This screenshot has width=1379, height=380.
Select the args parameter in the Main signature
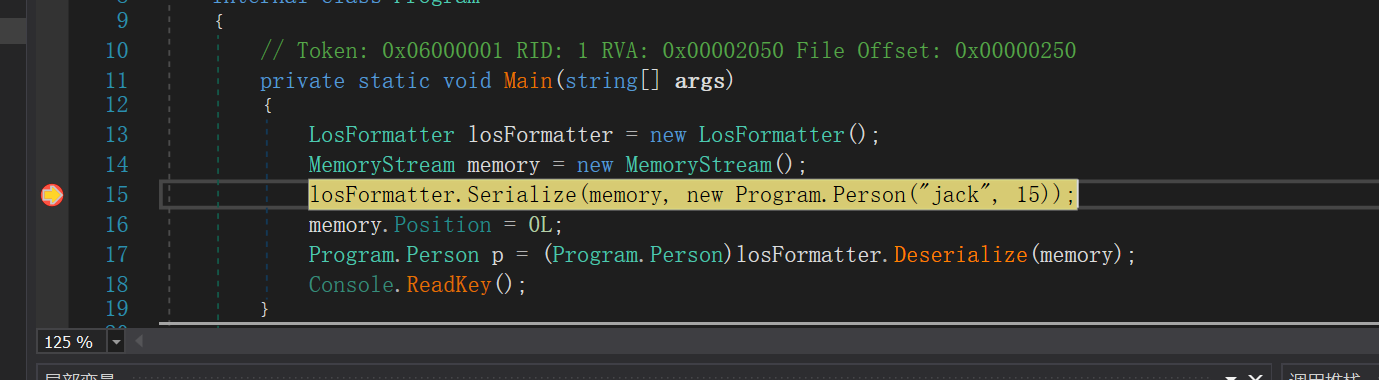tap(699, 81)
